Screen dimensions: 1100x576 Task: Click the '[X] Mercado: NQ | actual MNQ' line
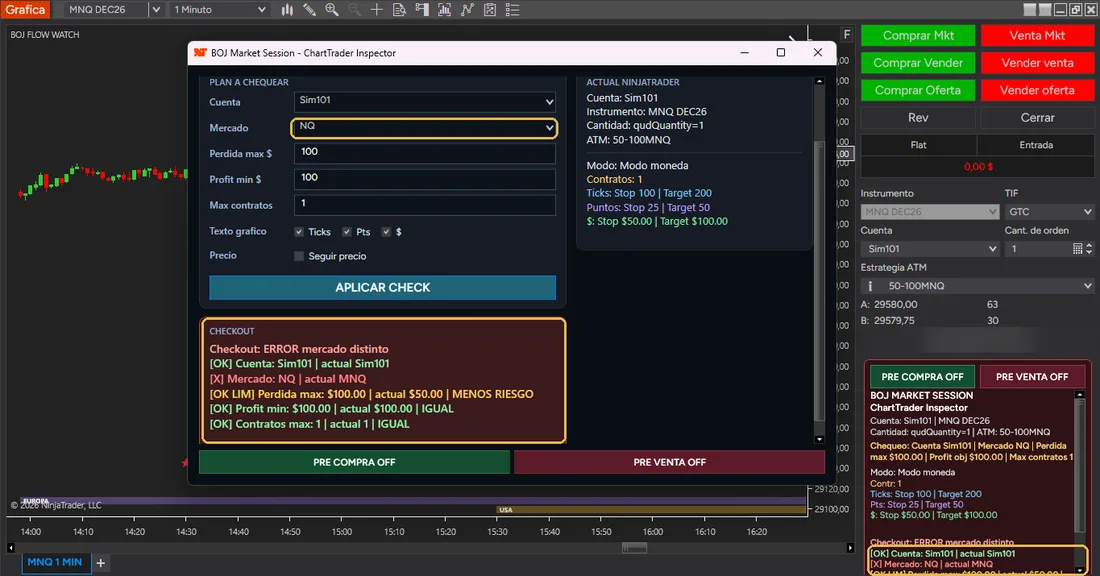tap(288, 379)
